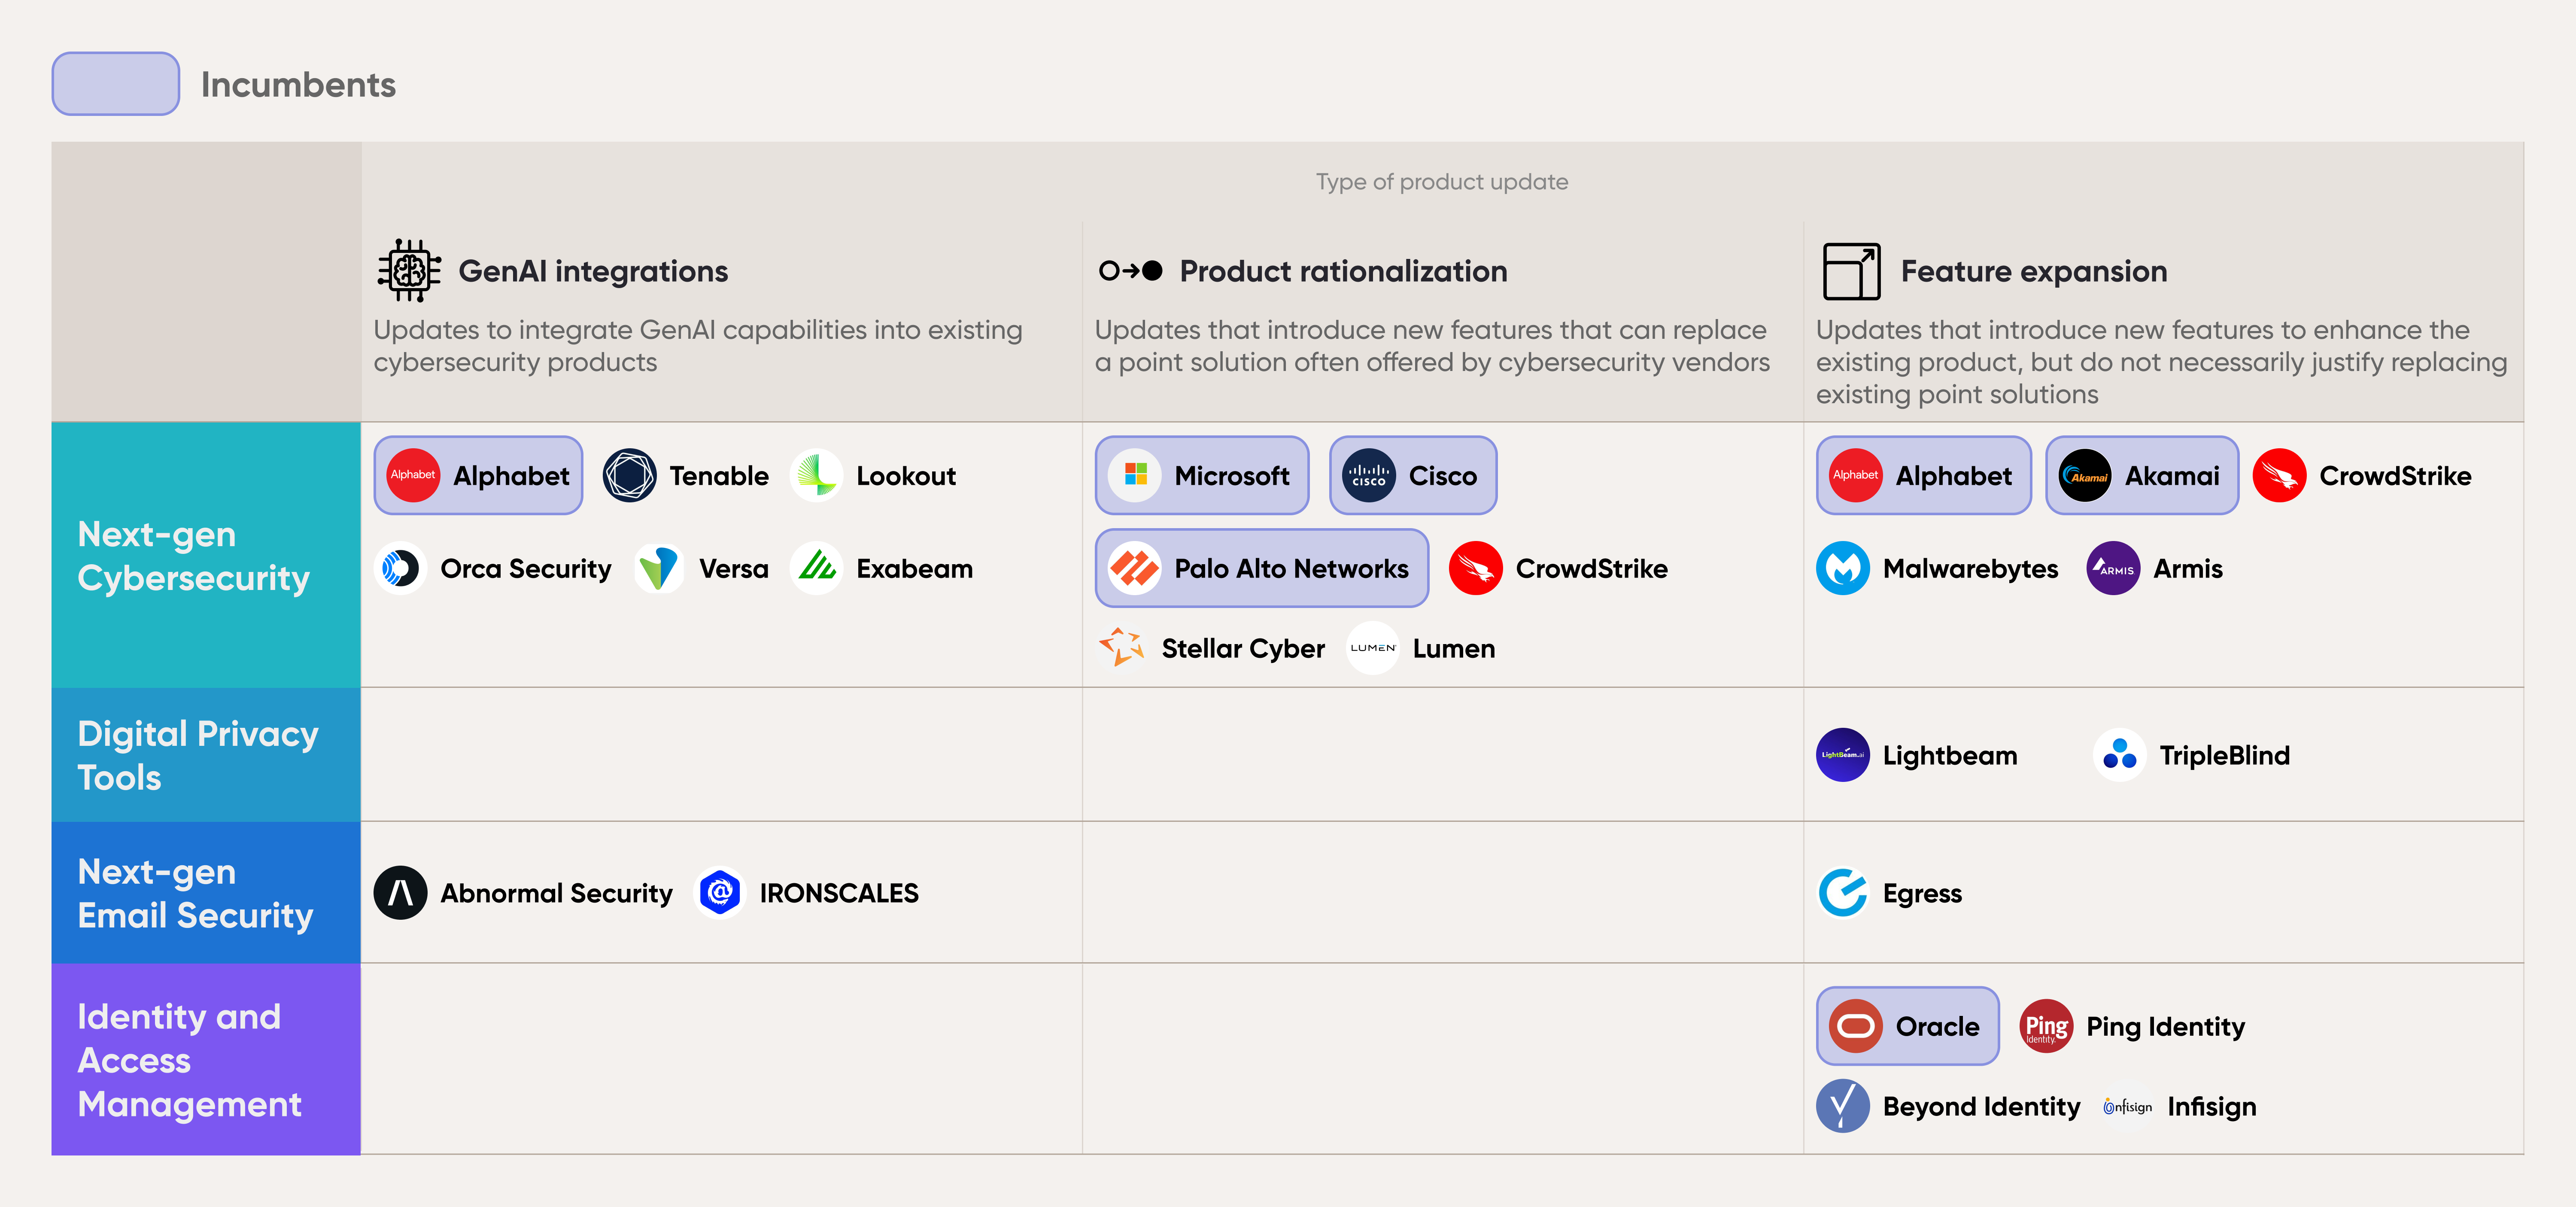Click the Abnormal Security company name
The image size is (2576, 1207).
557,894
